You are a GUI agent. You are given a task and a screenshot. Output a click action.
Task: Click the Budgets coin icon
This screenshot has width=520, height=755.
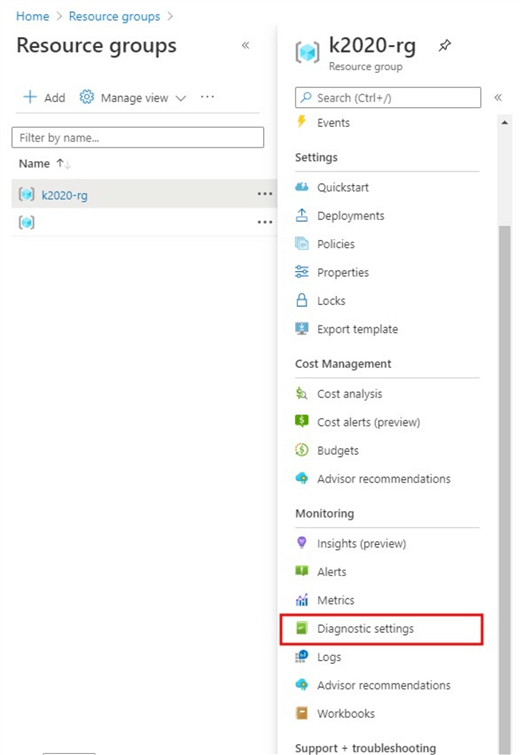tap(301, 450)
